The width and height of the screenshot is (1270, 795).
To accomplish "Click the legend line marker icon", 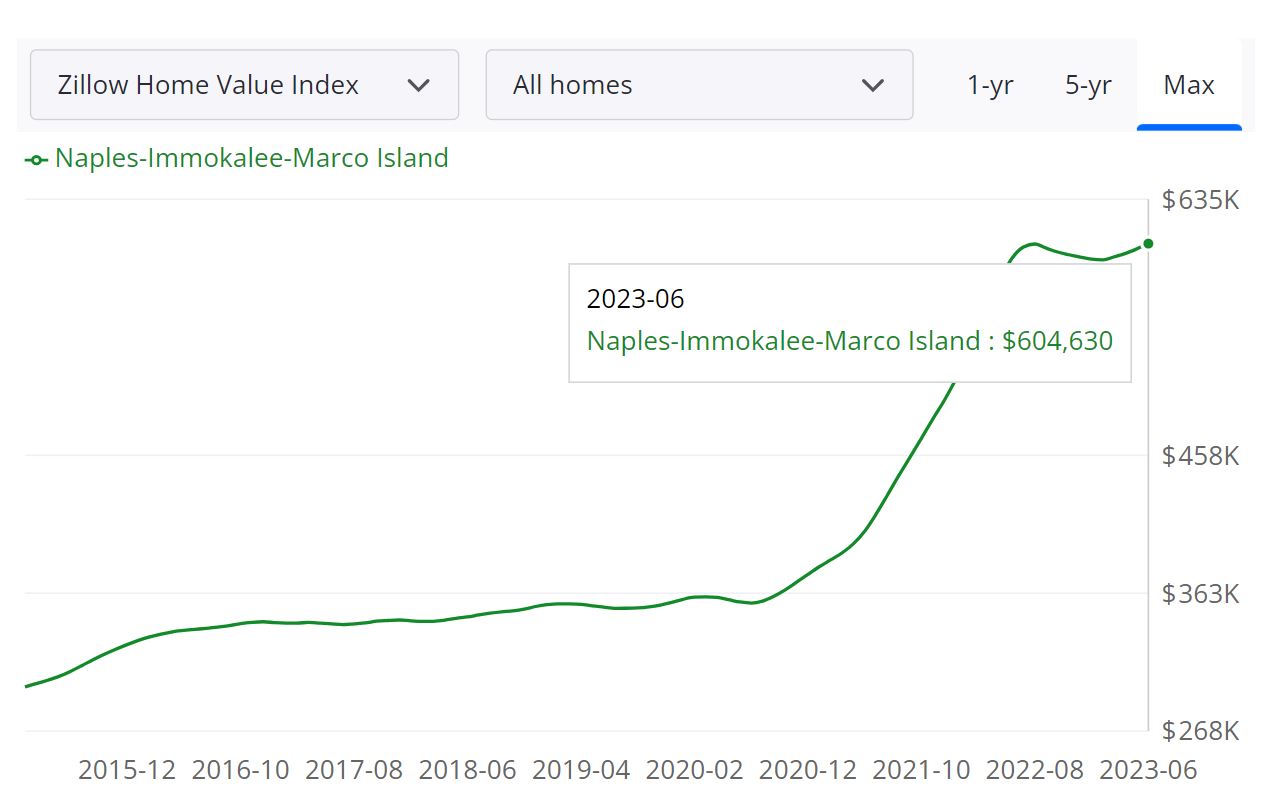I will tap(37, 160).
